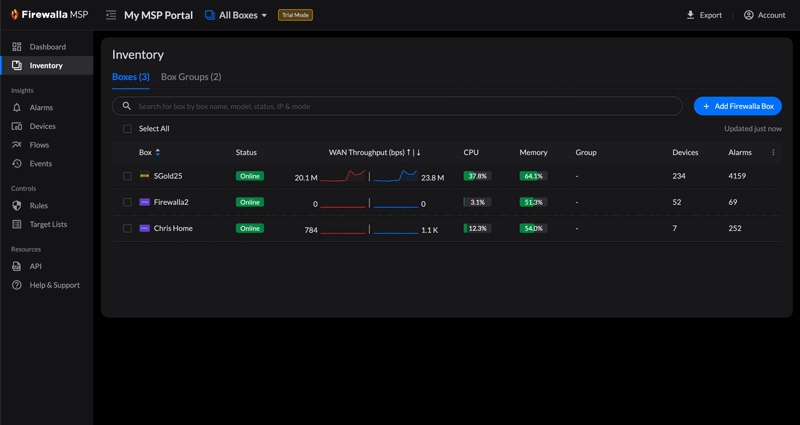
Task: Click the Online status of SGold25
Action: pos(250,176)
